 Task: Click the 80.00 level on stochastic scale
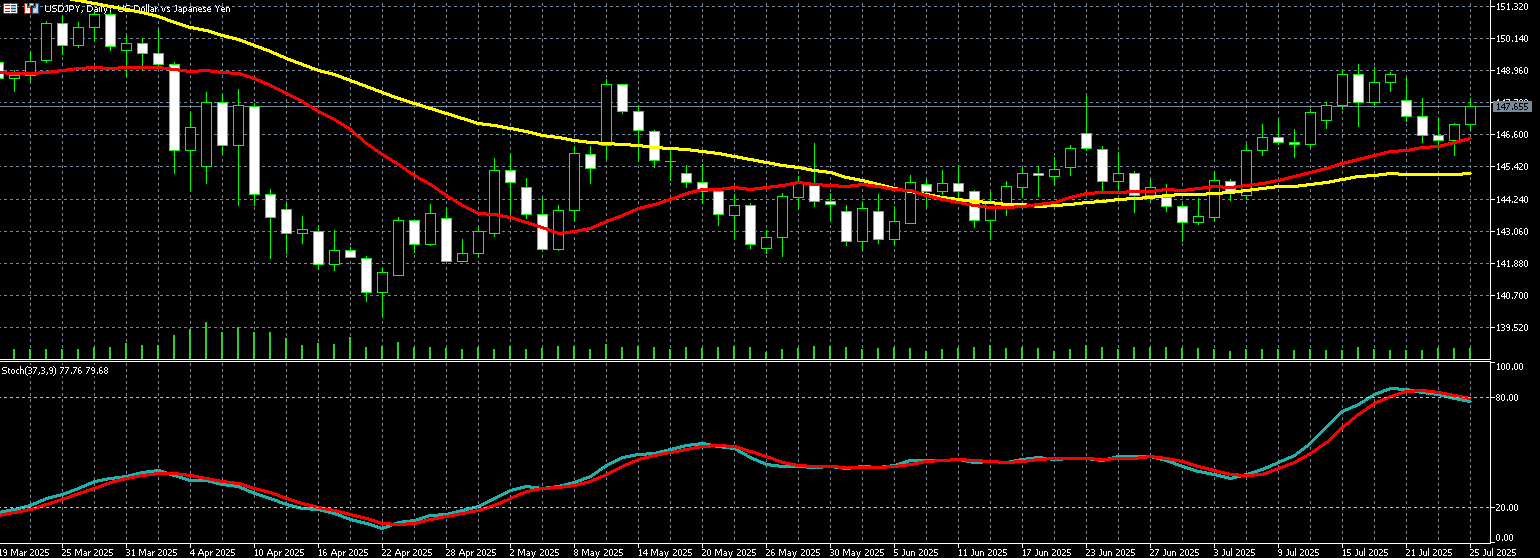tap(1507, 398)
